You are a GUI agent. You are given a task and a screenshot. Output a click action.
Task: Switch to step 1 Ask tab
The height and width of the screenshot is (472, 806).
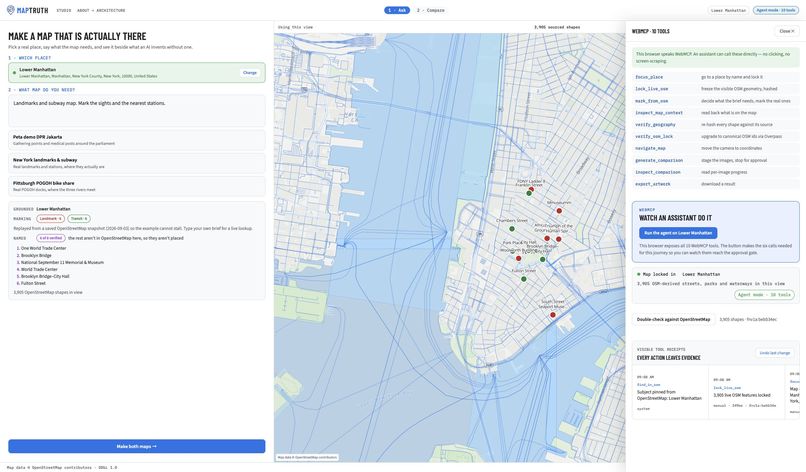(397, 10)
